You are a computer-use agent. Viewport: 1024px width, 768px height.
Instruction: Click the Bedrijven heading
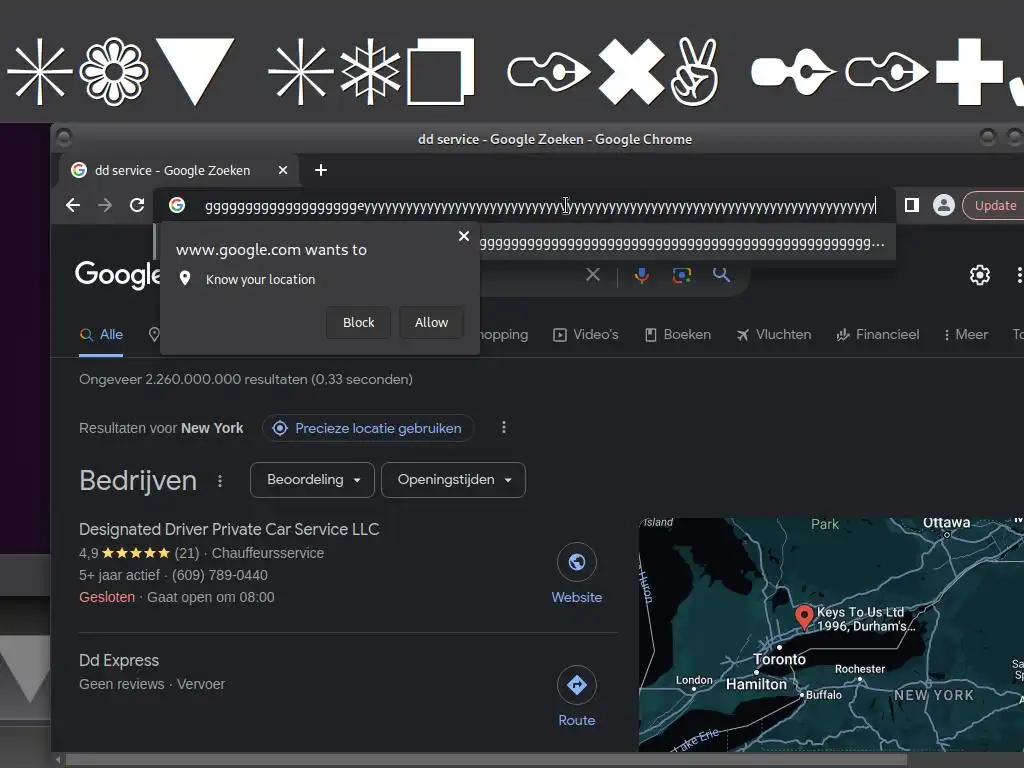click(138, 481)
